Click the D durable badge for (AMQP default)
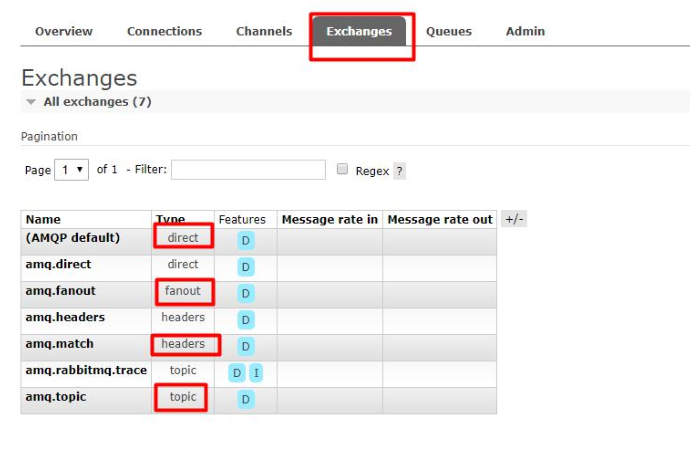Viewport: 690px width, 454px height. click(x=246, y=241)
